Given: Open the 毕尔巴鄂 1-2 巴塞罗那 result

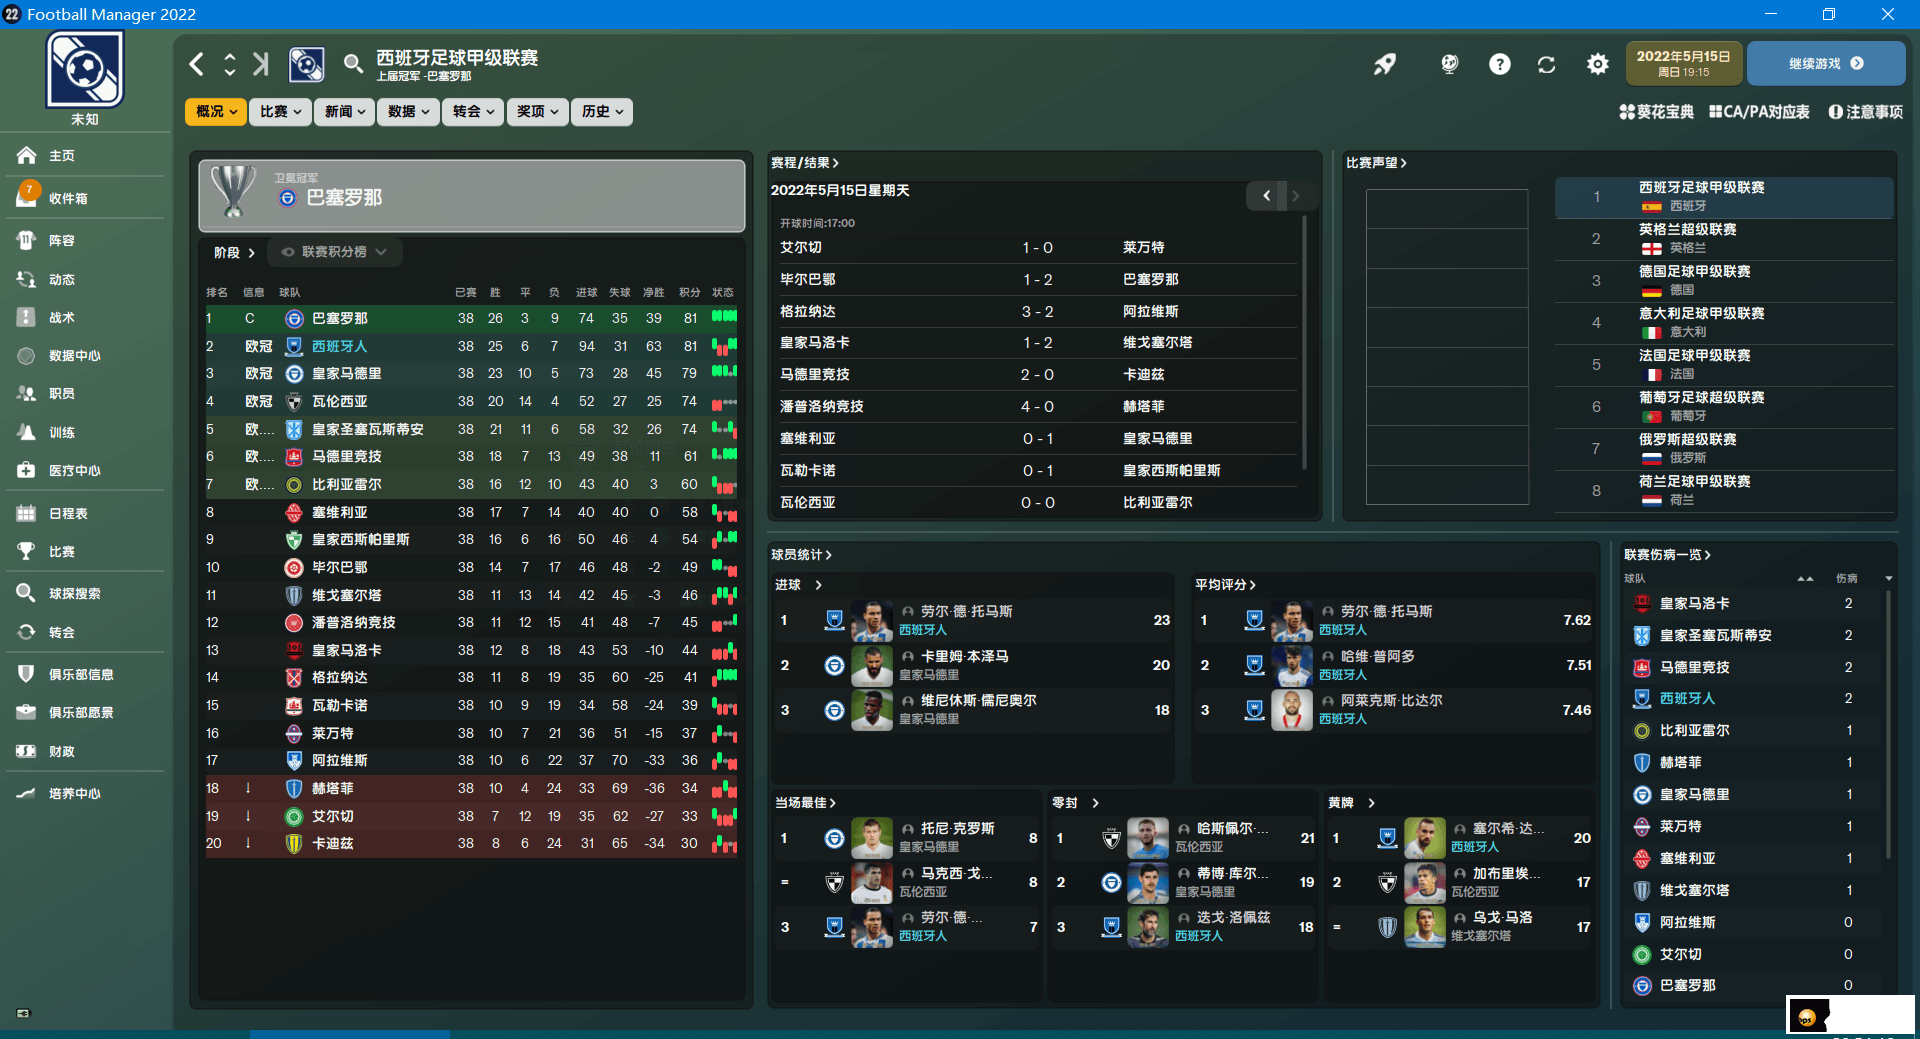Looking at the screenshot, I should 1036,279.
